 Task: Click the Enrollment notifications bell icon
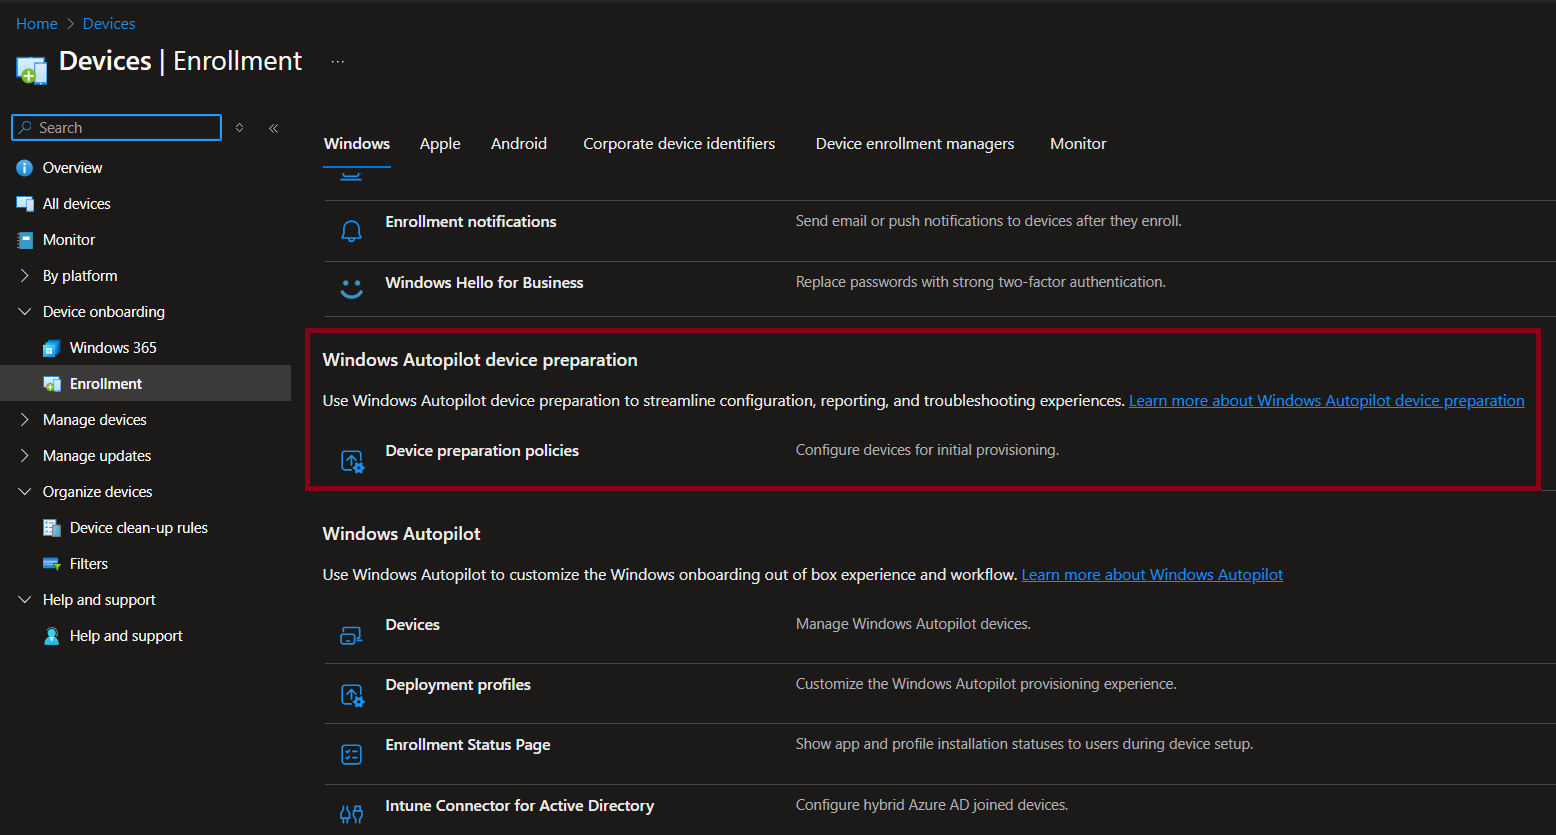click(351, 229)
